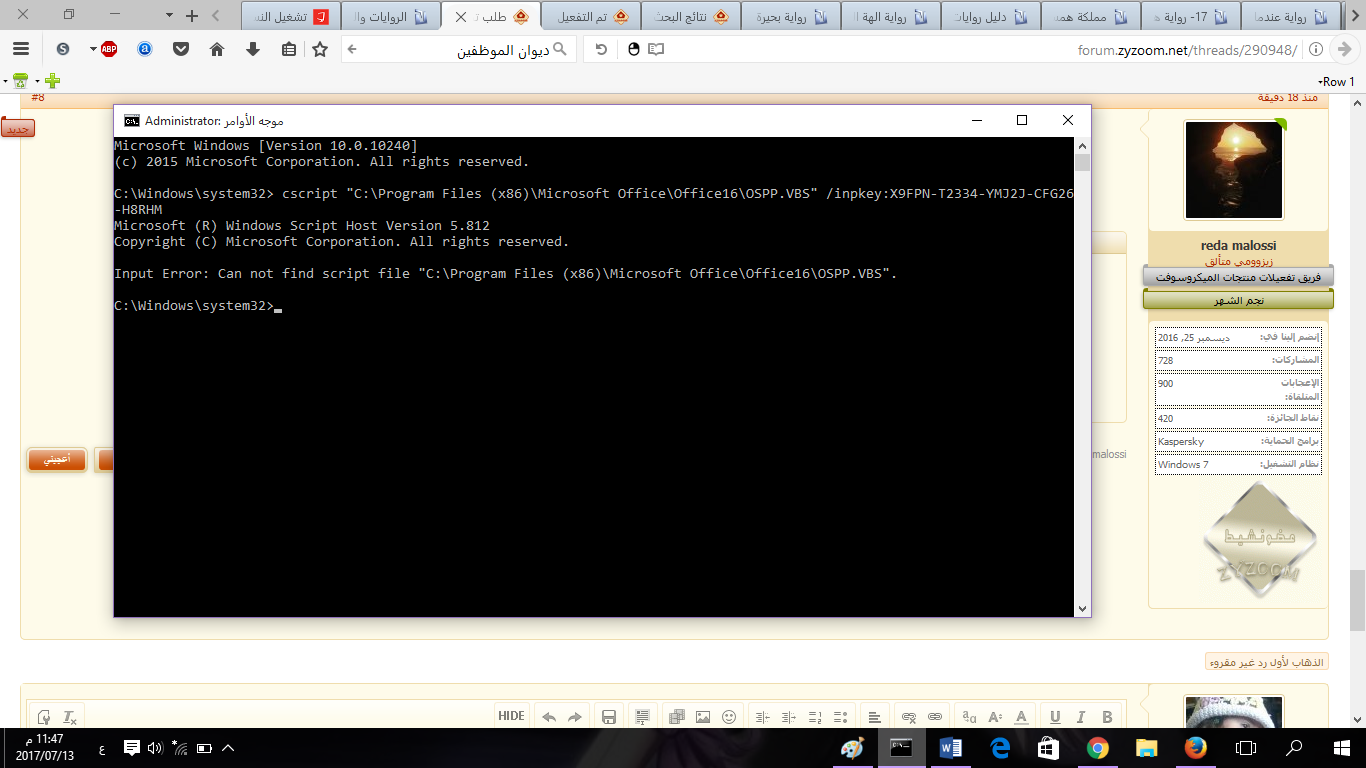Open the downloads arrow icon
Screen dimensions: 1366x768
(253, 49)
